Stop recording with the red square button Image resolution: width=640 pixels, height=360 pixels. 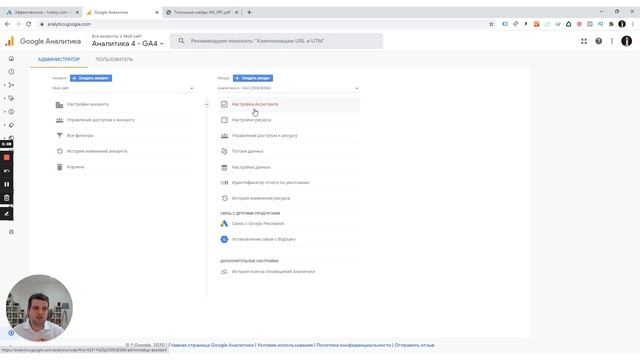[7, 158]
